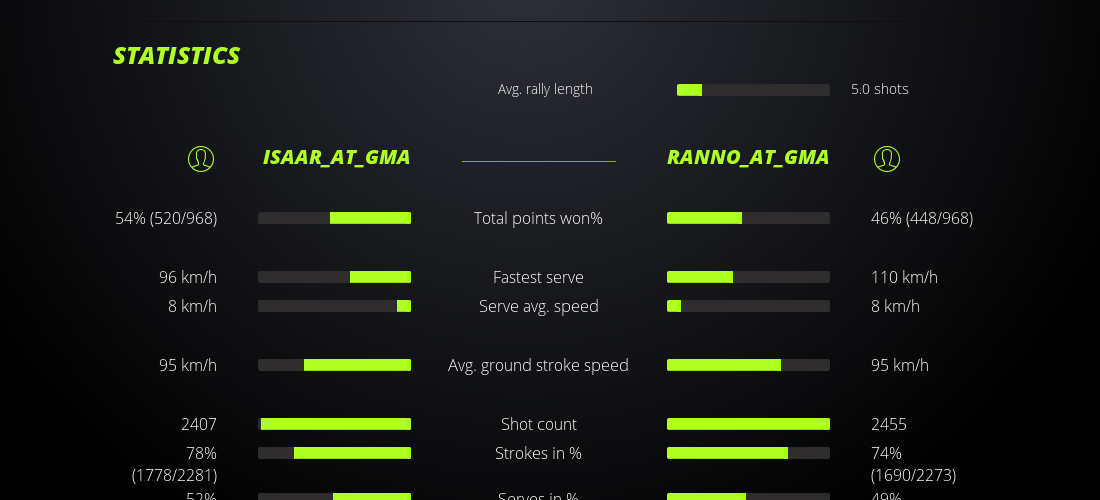Viewport: 1100px width, 500px height.
Task: Click the STATISTICS heading
Action: tap(177, 56)
